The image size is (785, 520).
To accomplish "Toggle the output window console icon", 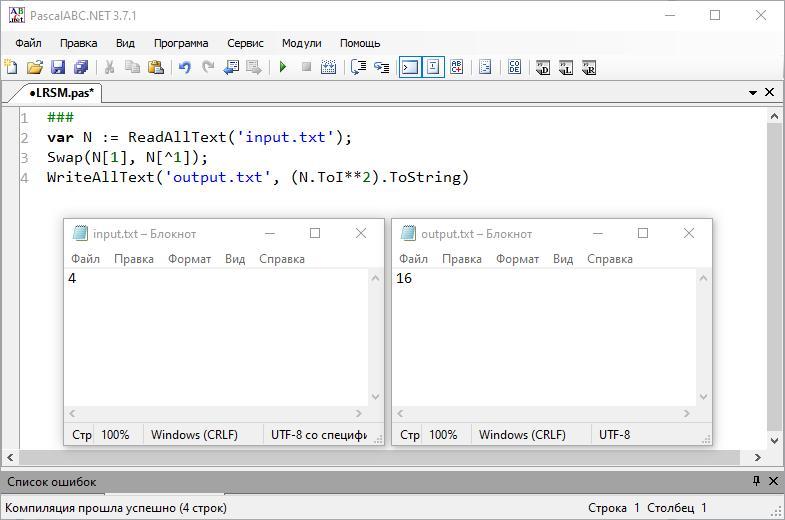I will tap(410, 67).
